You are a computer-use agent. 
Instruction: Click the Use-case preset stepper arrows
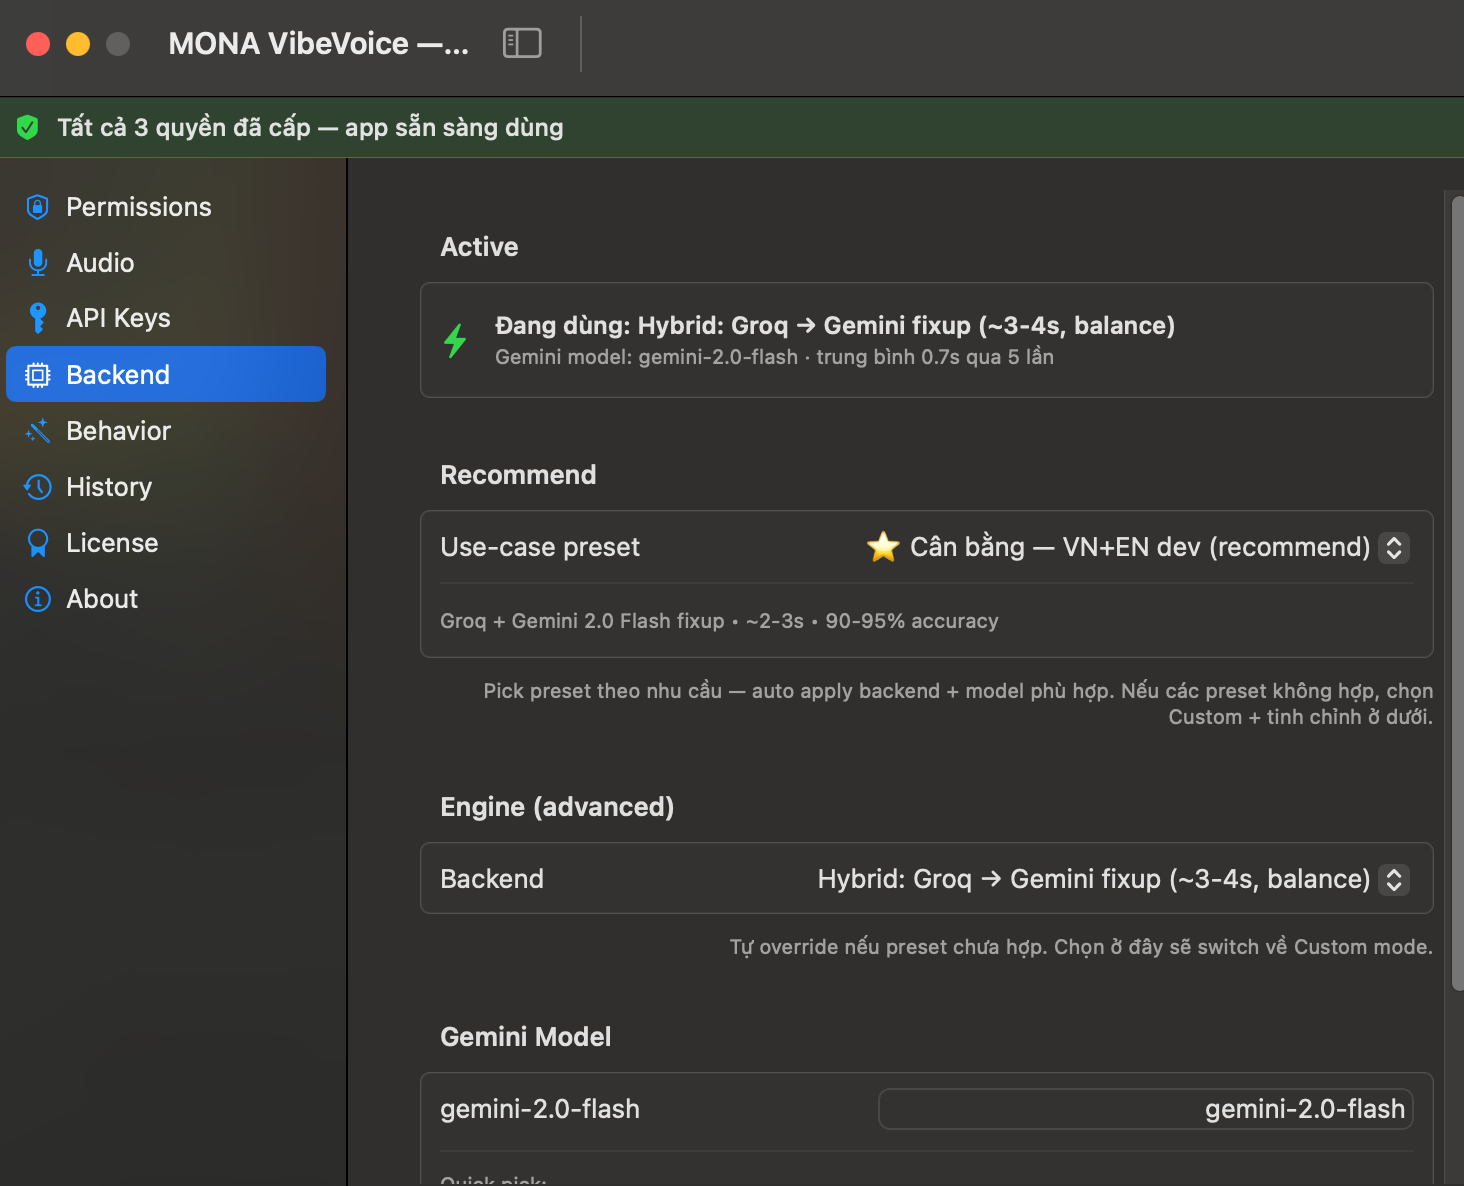coord(1394,547)
